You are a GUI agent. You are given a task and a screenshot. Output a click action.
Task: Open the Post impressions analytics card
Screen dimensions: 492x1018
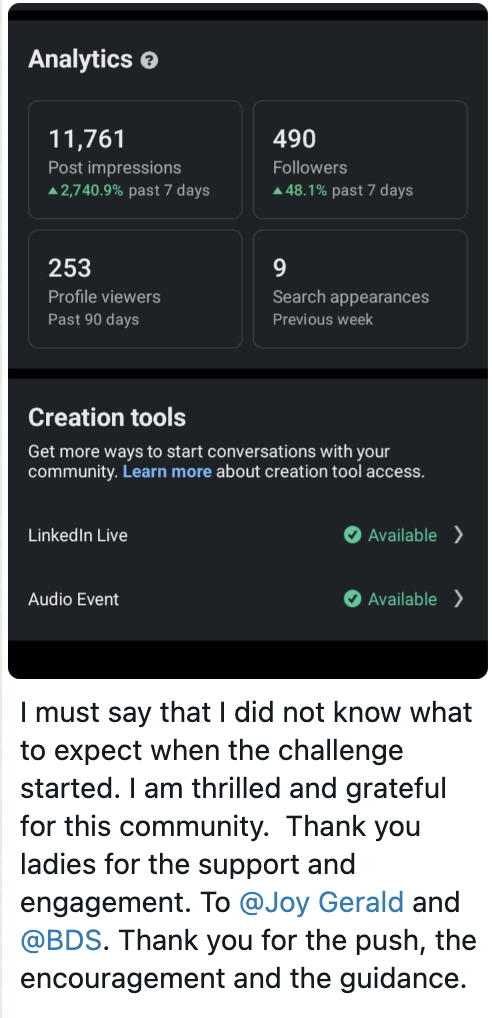(x=135, y=160)
